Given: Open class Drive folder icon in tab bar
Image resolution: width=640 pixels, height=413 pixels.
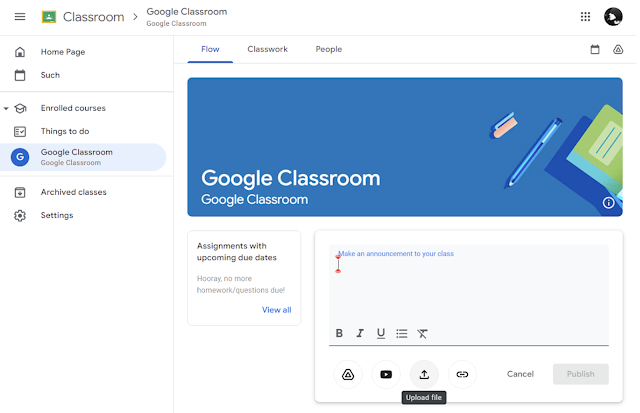Looking at the screenshot, I should [618, 49].
